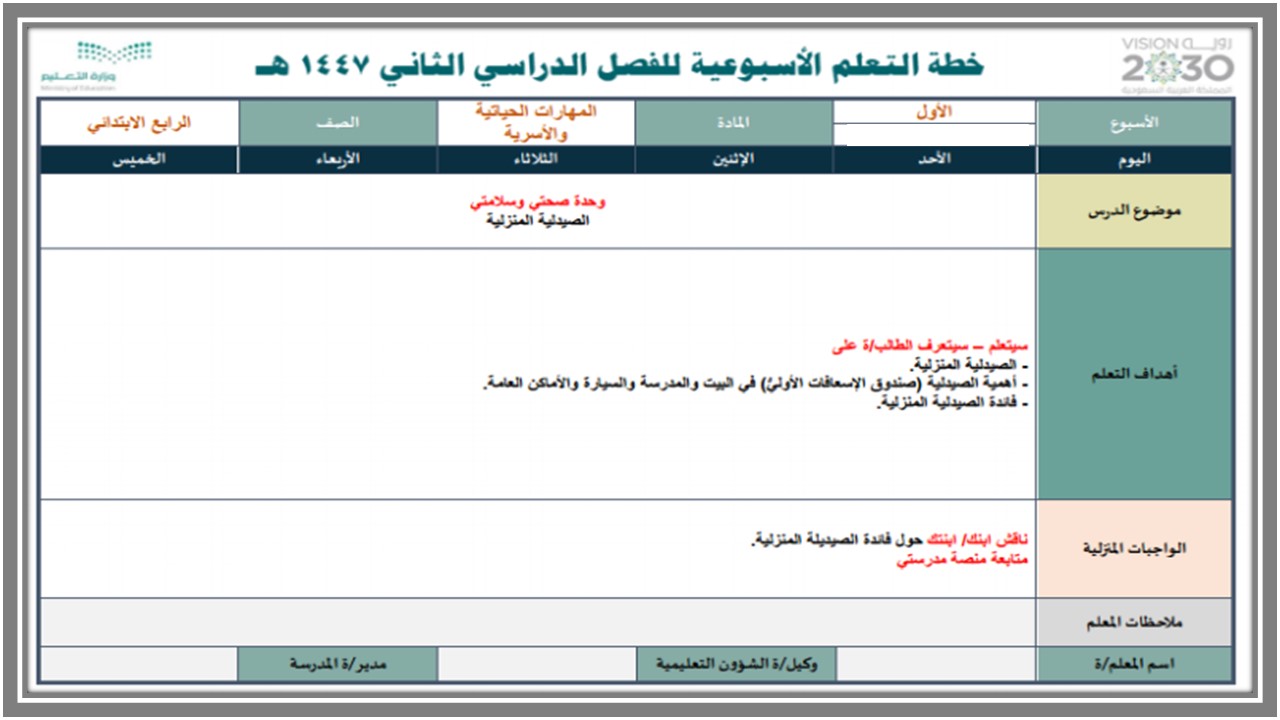
Task: Select the red unit title 'وحدة صحتي وسلامتي'
Action: pos(538,201)
